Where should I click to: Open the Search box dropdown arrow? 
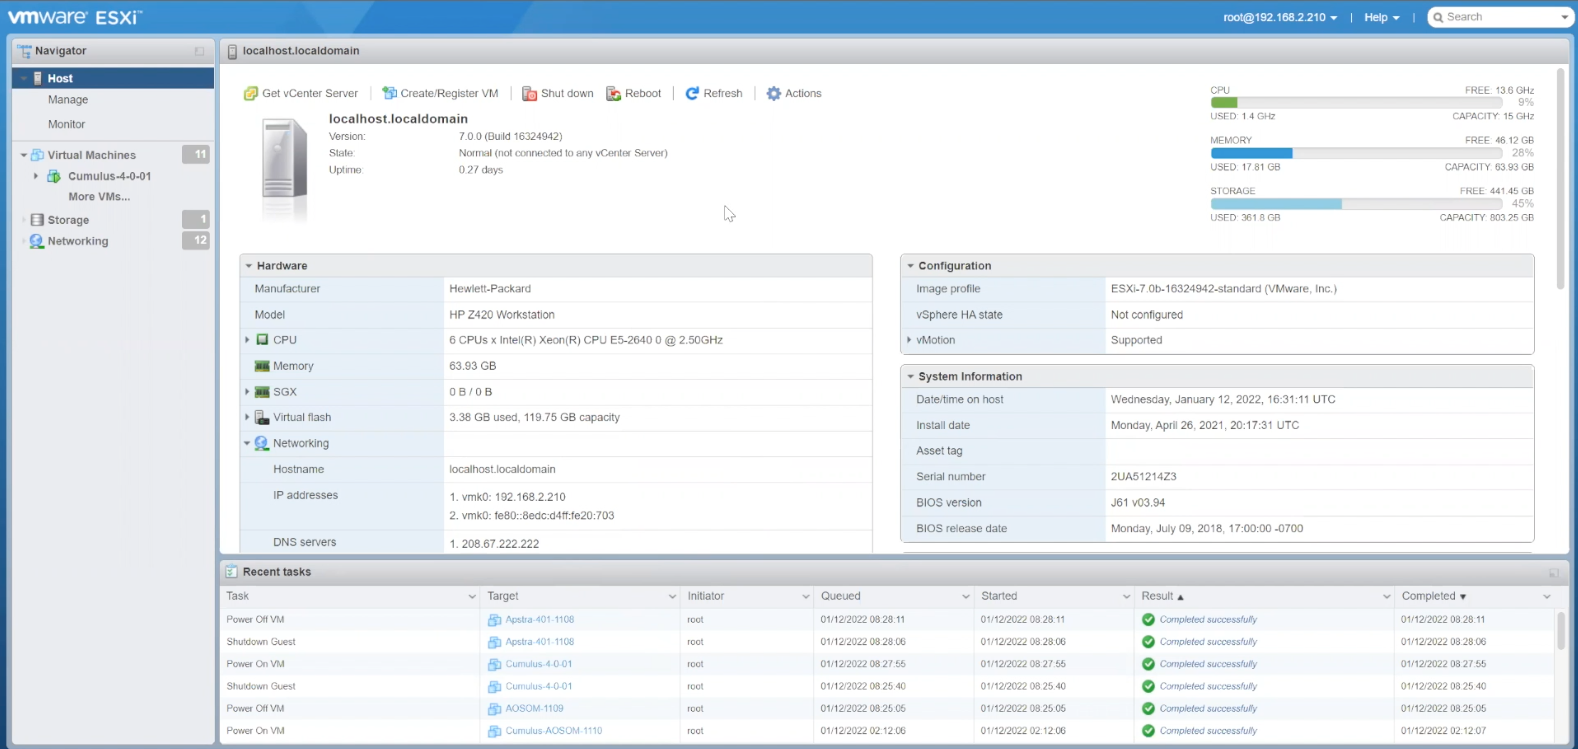(x=1565, y=17)
